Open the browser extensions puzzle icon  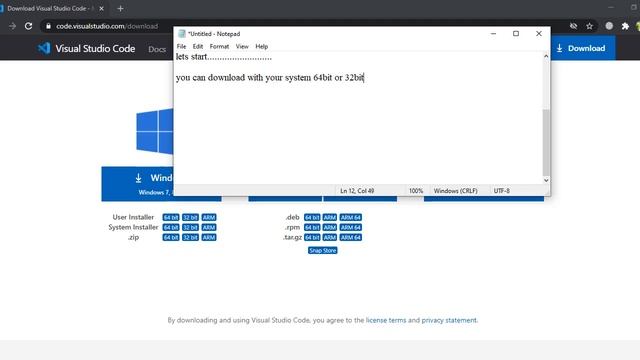pos(625,26)
